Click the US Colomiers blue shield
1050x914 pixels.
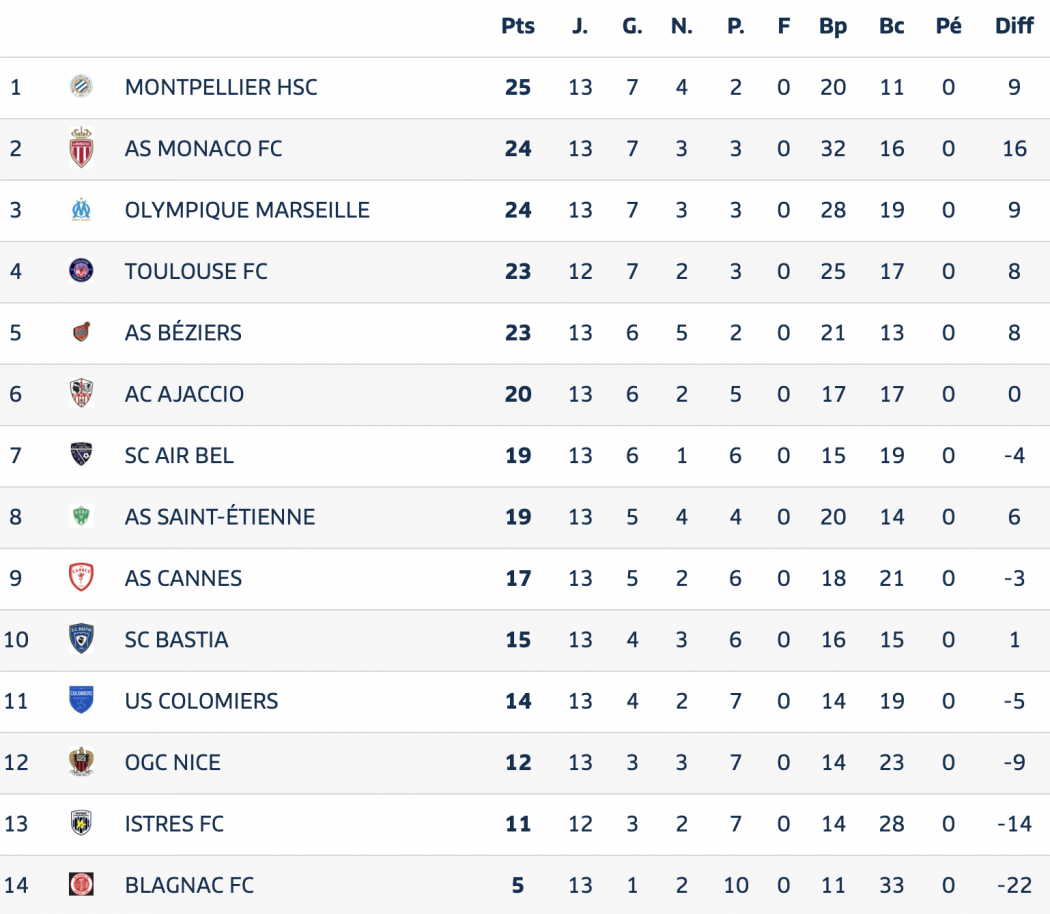coord(81,700)
